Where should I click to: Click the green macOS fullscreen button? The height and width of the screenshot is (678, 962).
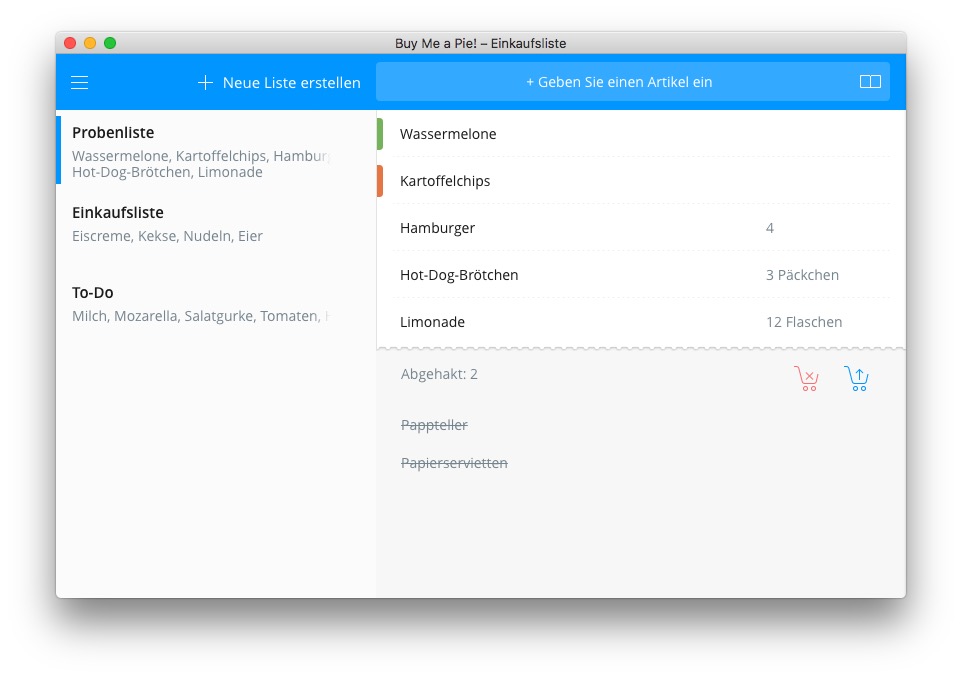click(110, 43)
